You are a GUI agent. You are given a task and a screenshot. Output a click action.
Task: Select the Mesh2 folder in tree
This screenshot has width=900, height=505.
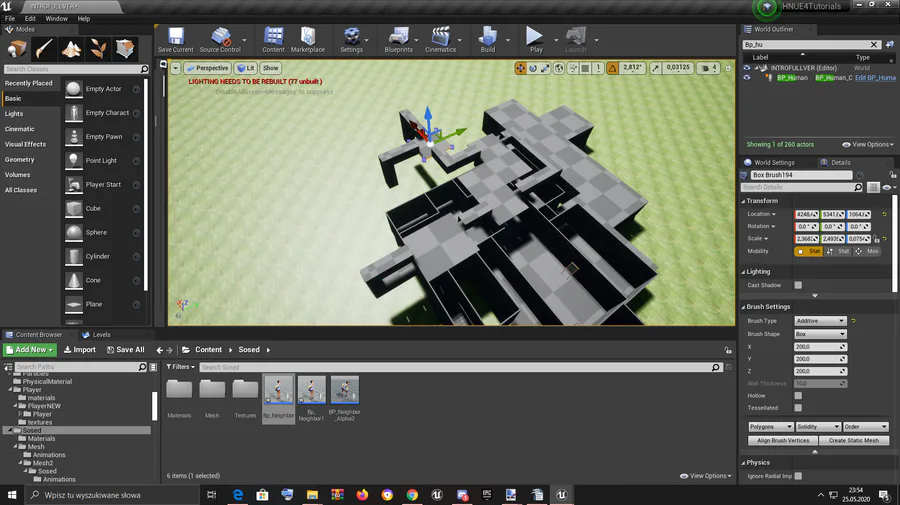42,463
